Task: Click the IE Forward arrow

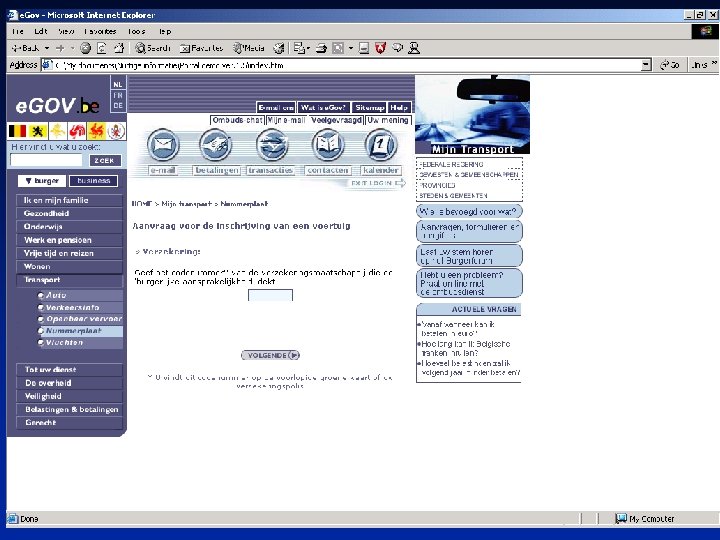Action: click(60, 48)
